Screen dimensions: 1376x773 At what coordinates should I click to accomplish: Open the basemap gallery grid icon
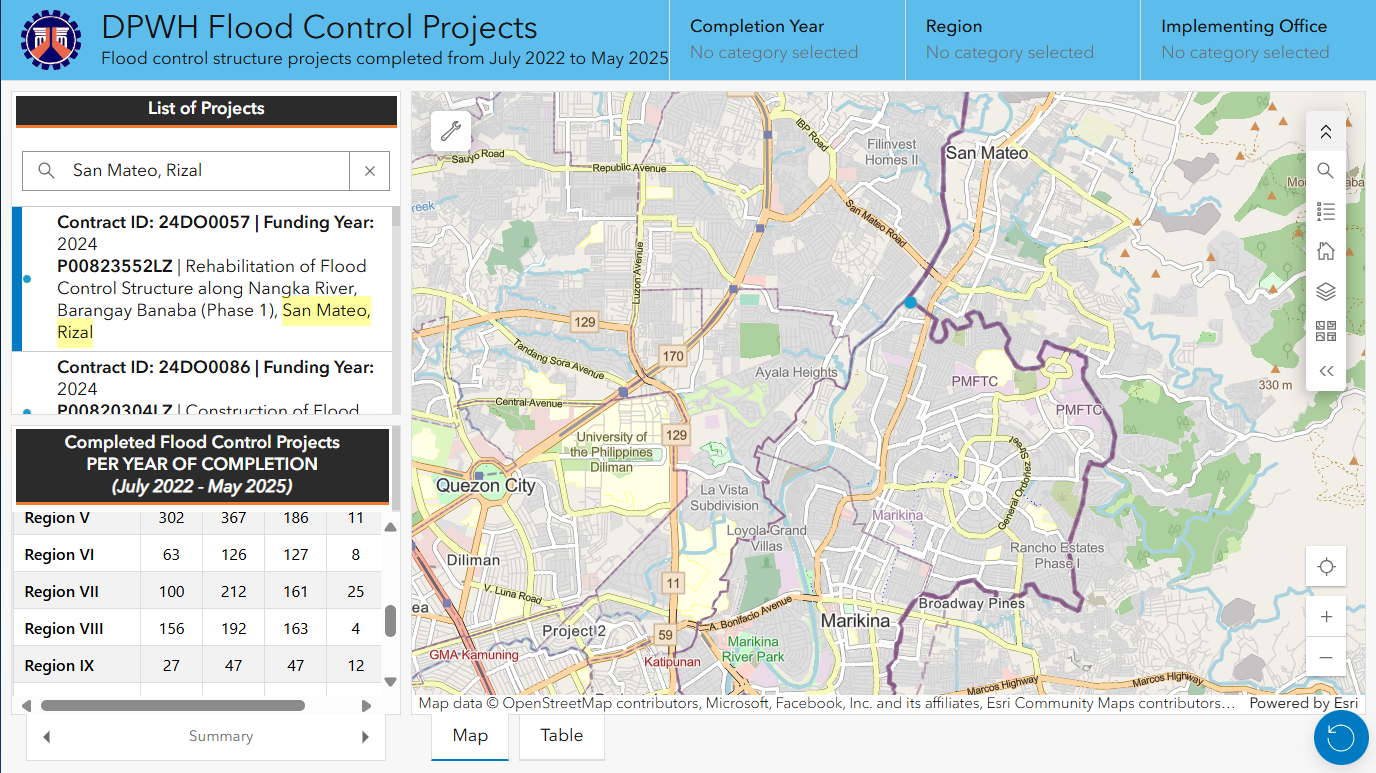tap(1326, 331)
